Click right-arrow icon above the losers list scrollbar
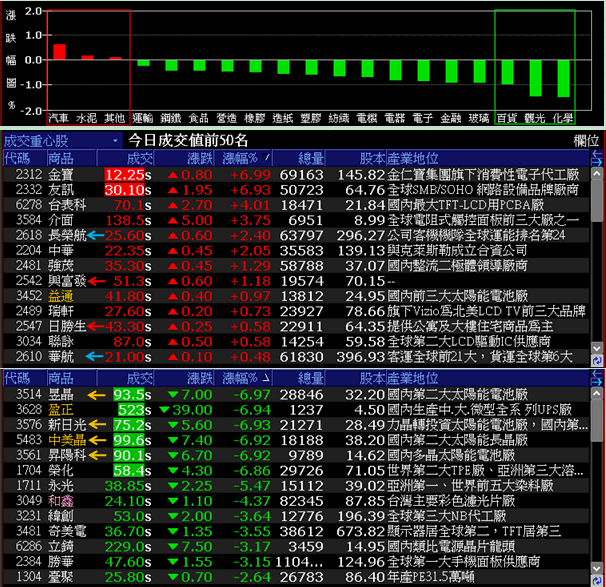This screenshot has width=606, height=587. tap(597, 381)
